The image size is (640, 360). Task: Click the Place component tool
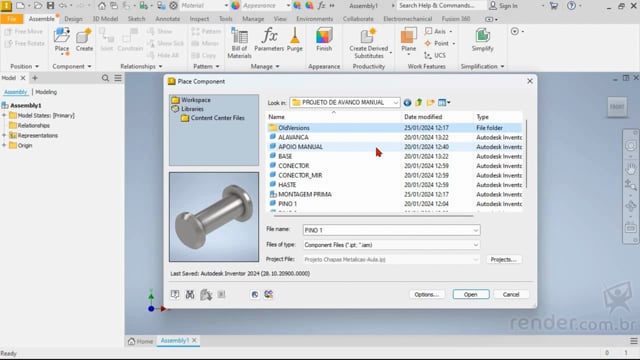62,40
